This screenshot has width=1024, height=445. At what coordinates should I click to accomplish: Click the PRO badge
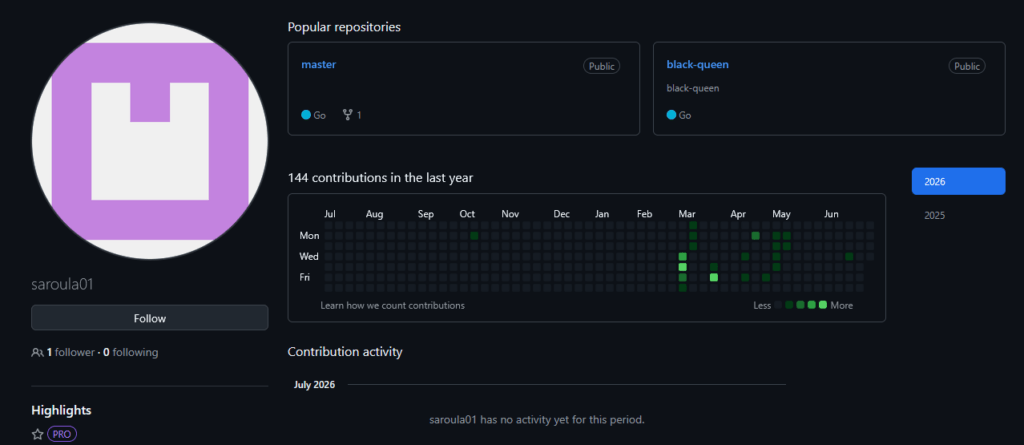62,434
